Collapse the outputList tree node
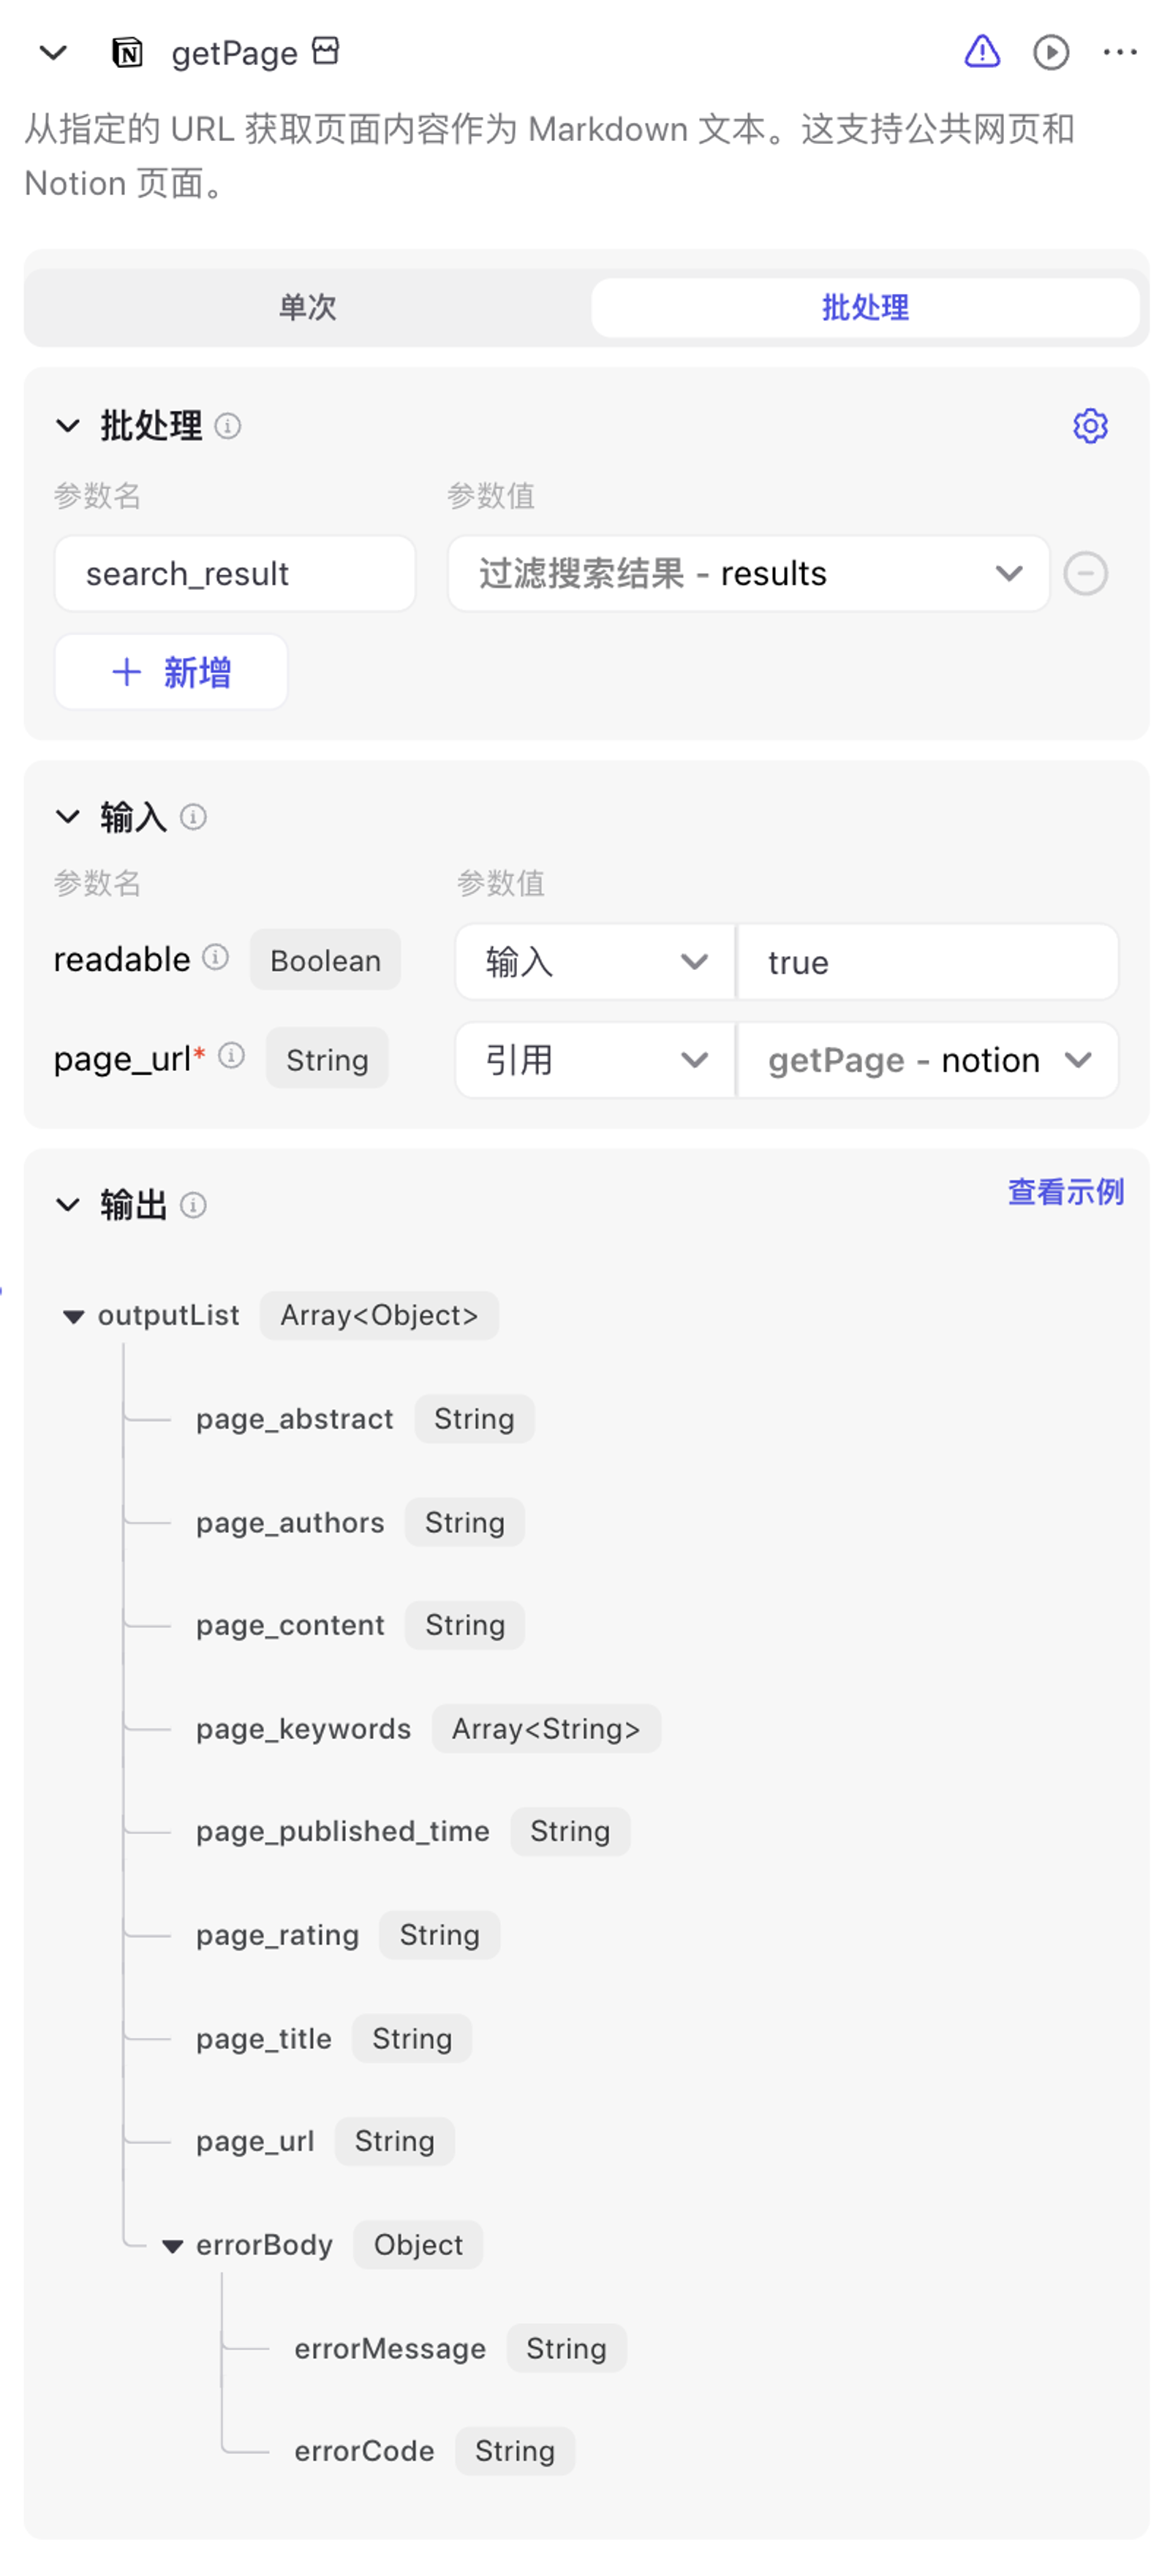 [73, 1316]
